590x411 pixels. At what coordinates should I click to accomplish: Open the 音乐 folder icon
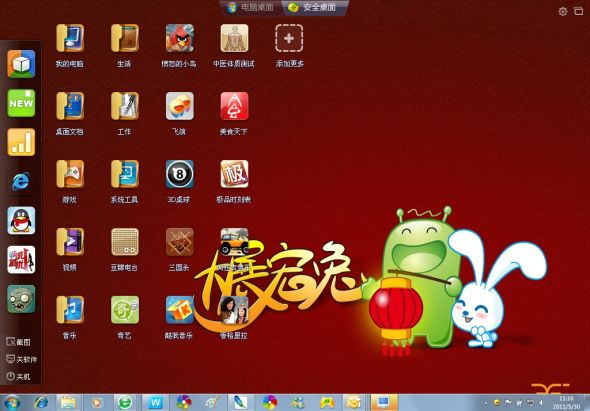coord(70,310)
